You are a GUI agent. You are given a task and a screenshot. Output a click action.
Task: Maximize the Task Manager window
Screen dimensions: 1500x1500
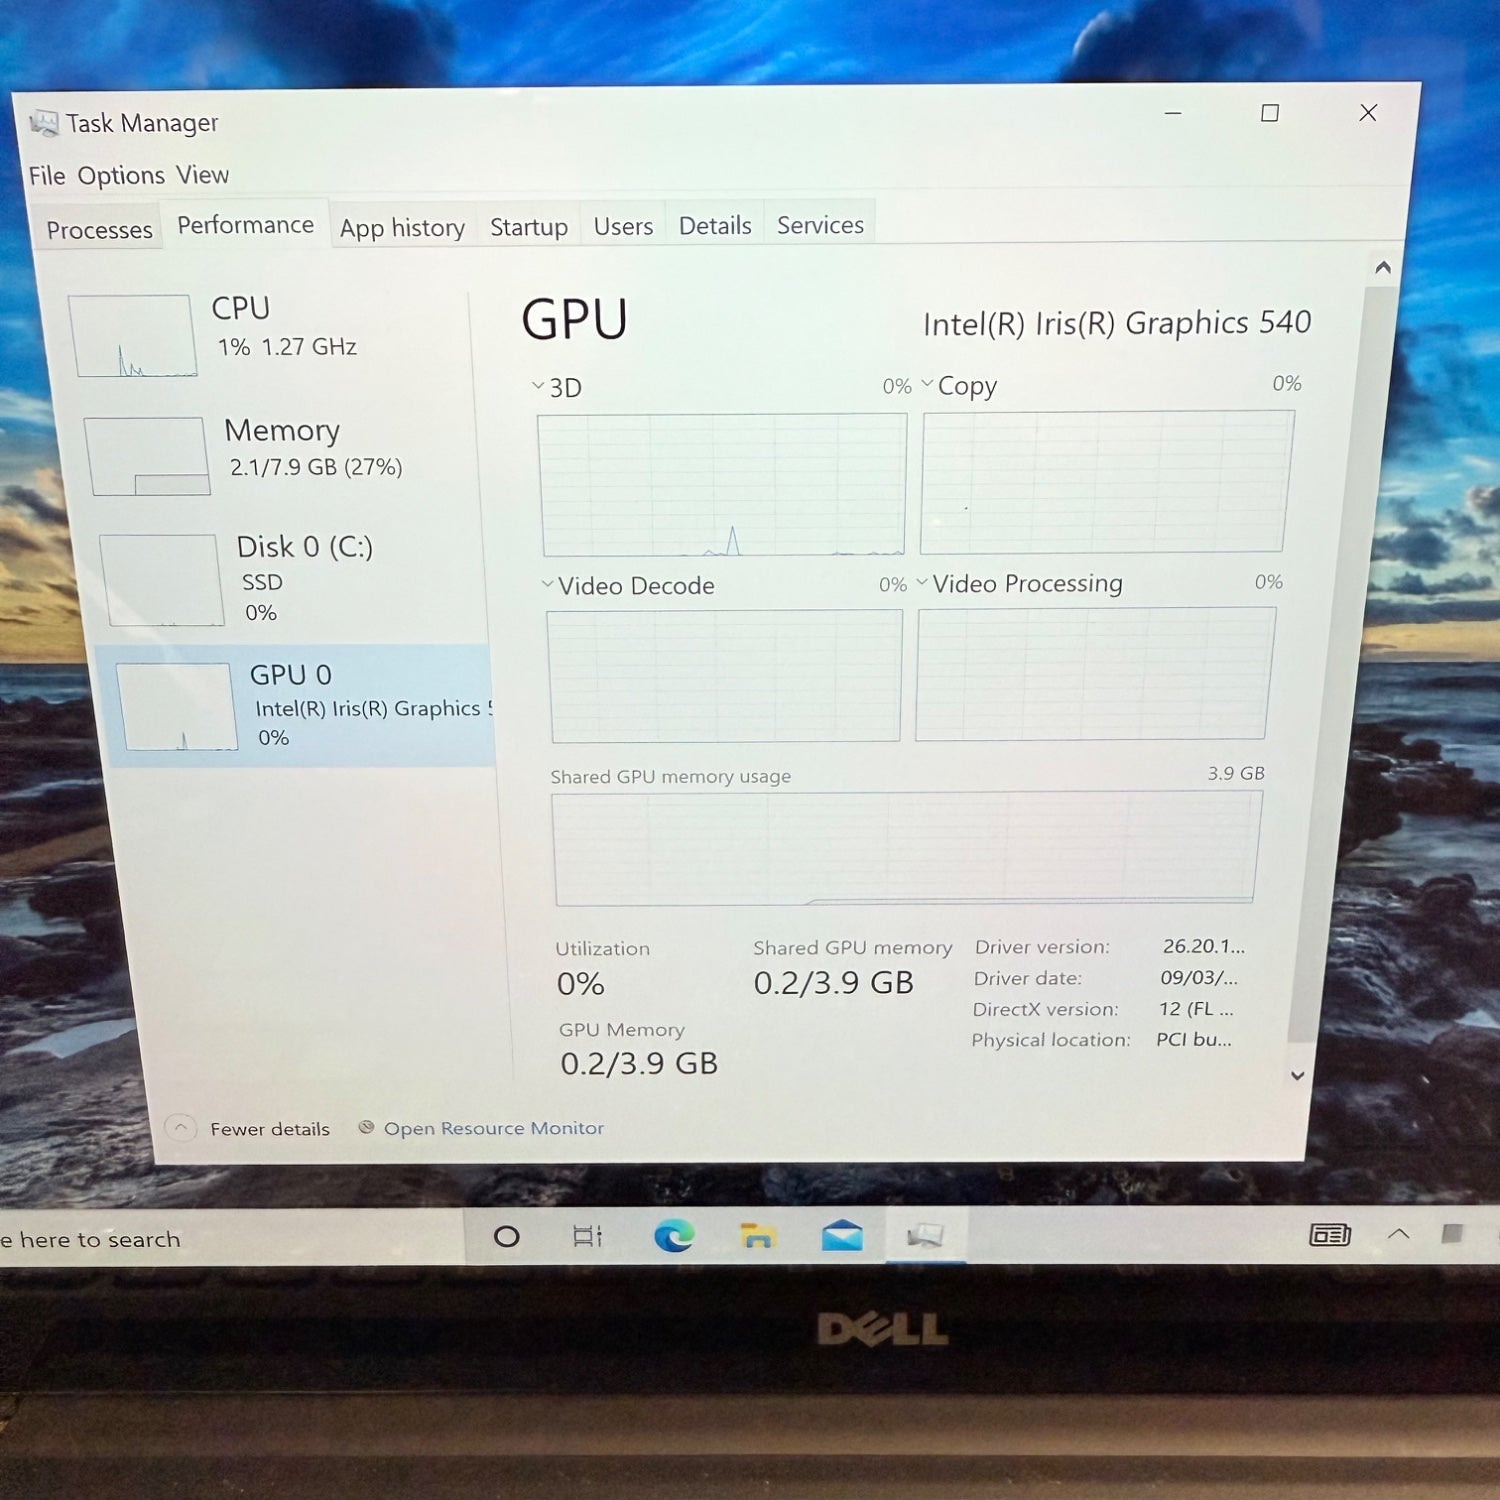(x=1270, y=113)
